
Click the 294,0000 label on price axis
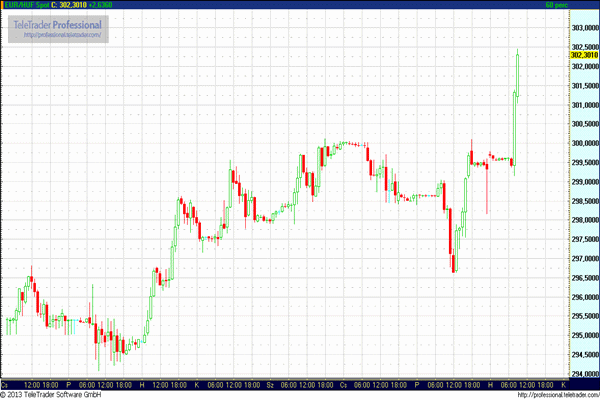(x=583, y=375)
